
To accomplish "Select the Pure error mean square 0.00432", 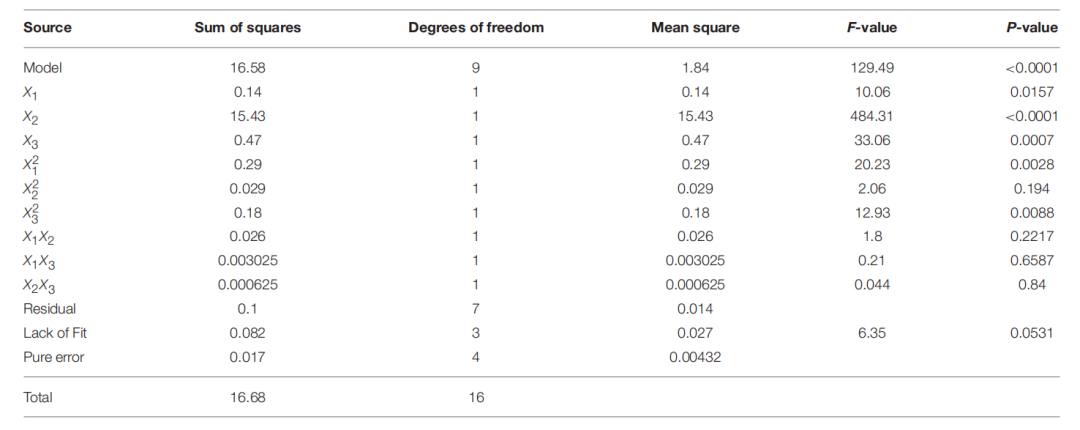I will click(x=695, y=357).
